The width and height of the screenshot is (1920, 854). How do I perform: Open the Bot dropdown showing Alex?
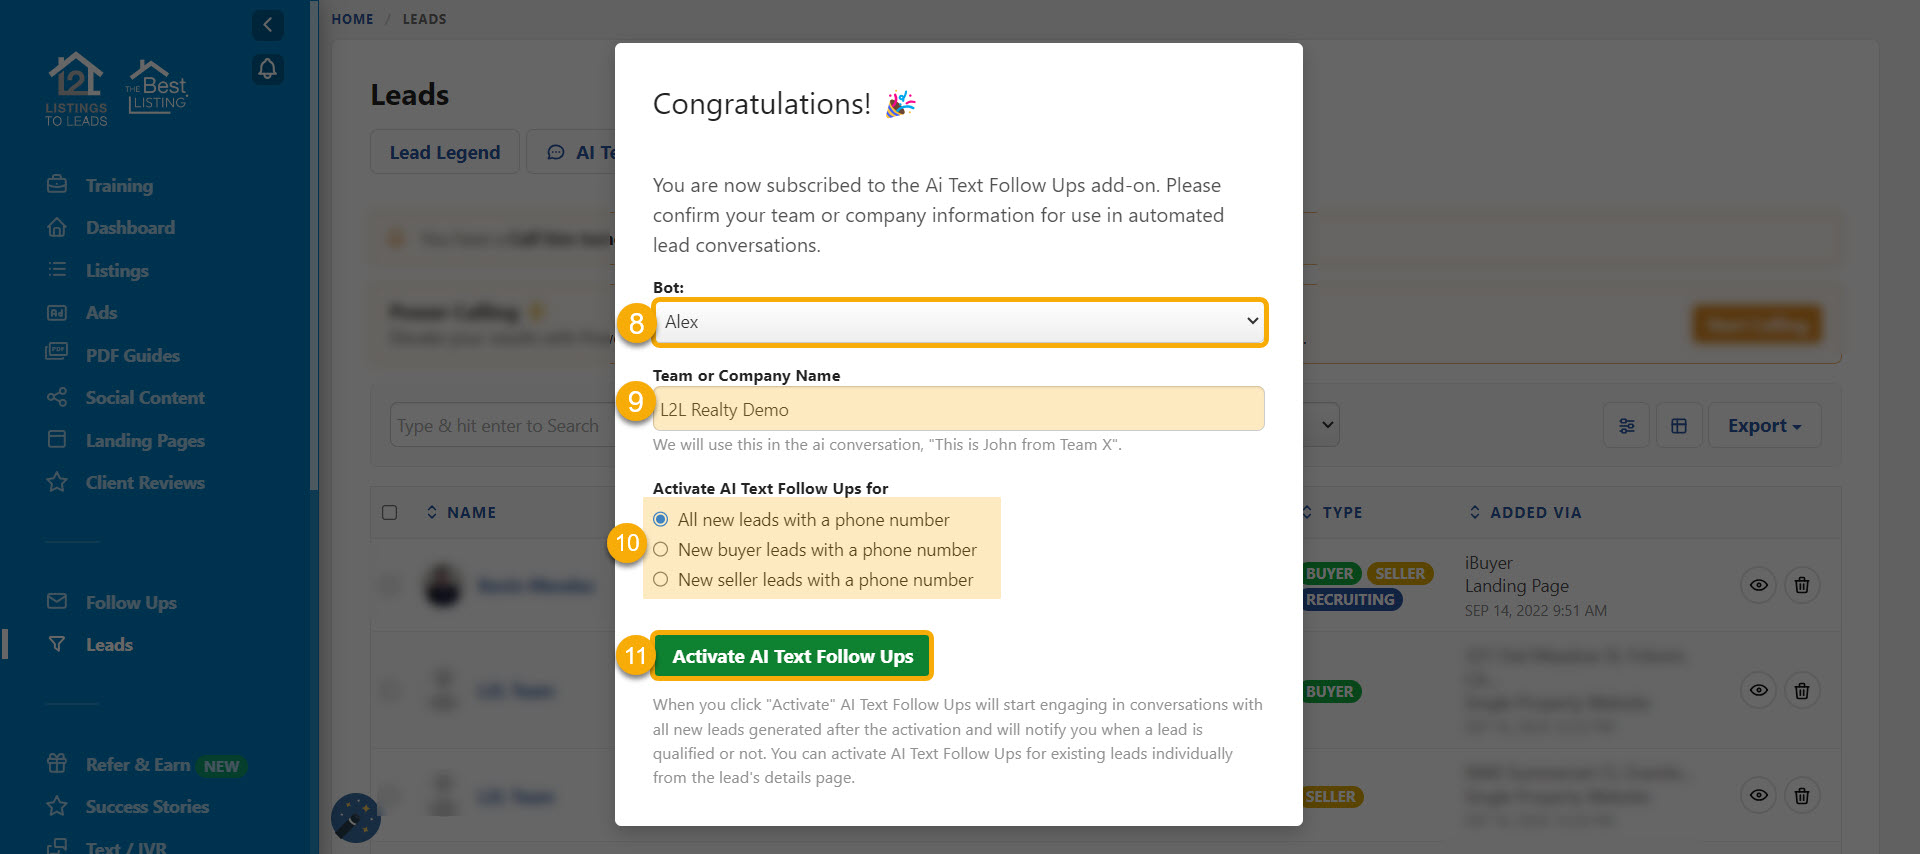pos(960,322)
